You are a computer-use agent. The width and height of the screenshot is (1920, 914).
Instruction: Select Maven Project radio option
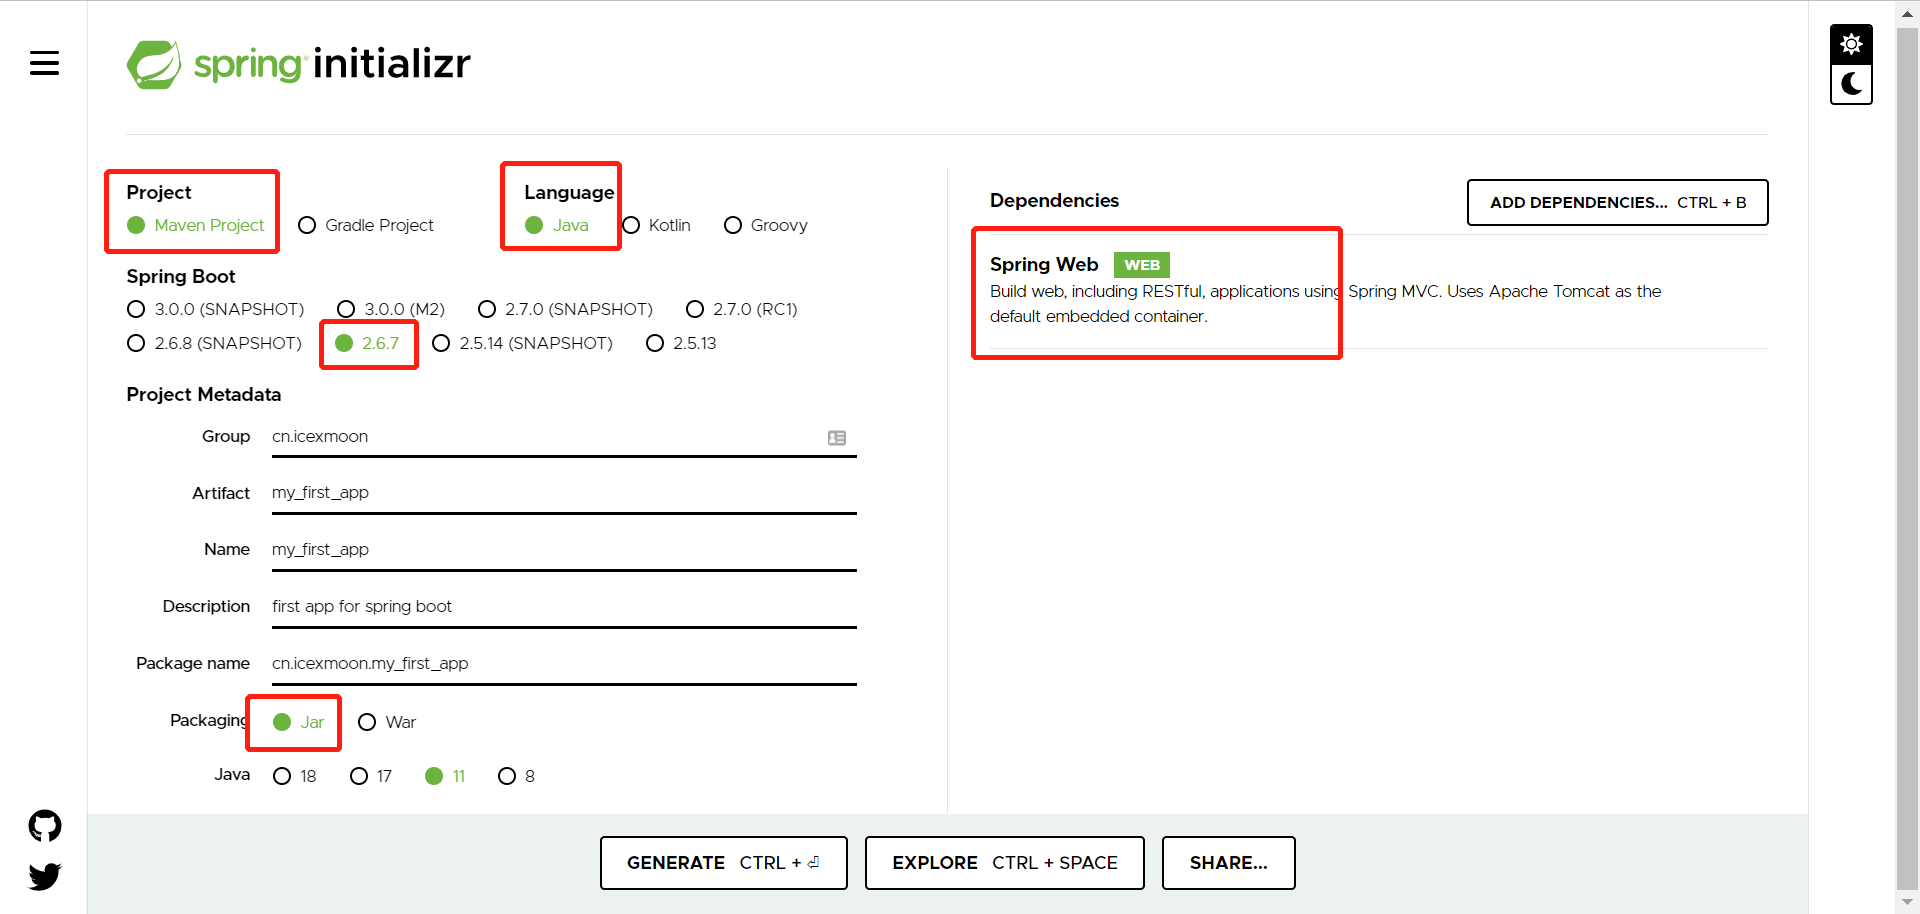click(196, 225)
